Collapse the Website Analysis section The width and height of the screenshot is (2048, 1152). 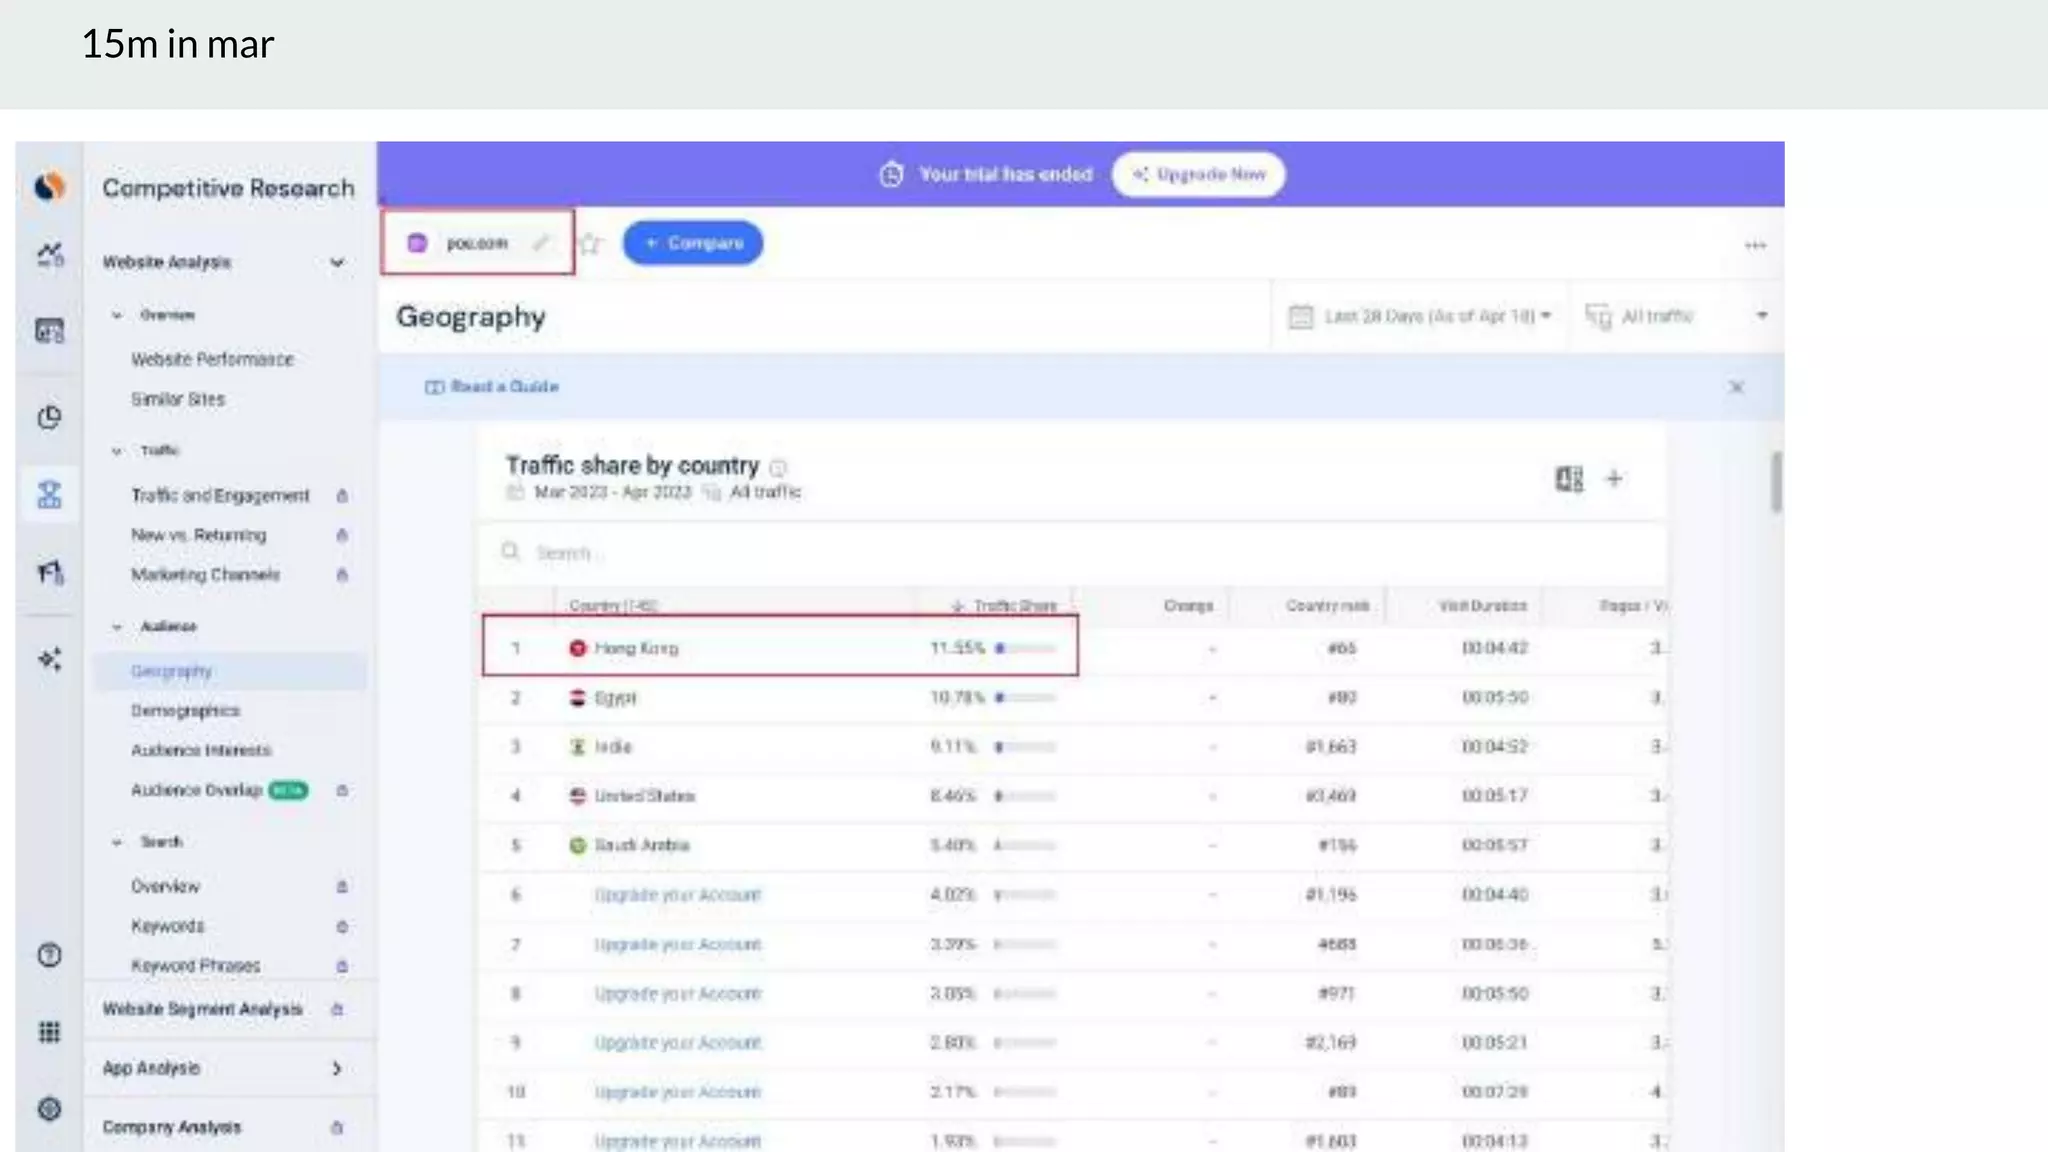[337, 262]
